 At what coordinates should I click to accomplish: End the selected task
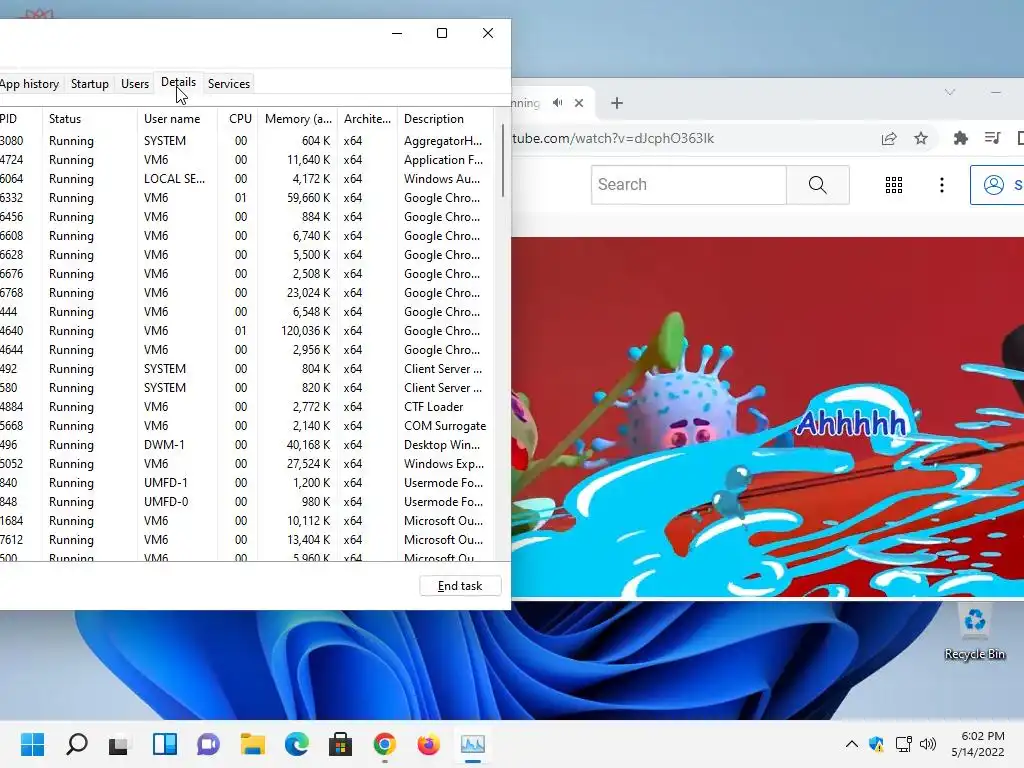tap(460, 586)
